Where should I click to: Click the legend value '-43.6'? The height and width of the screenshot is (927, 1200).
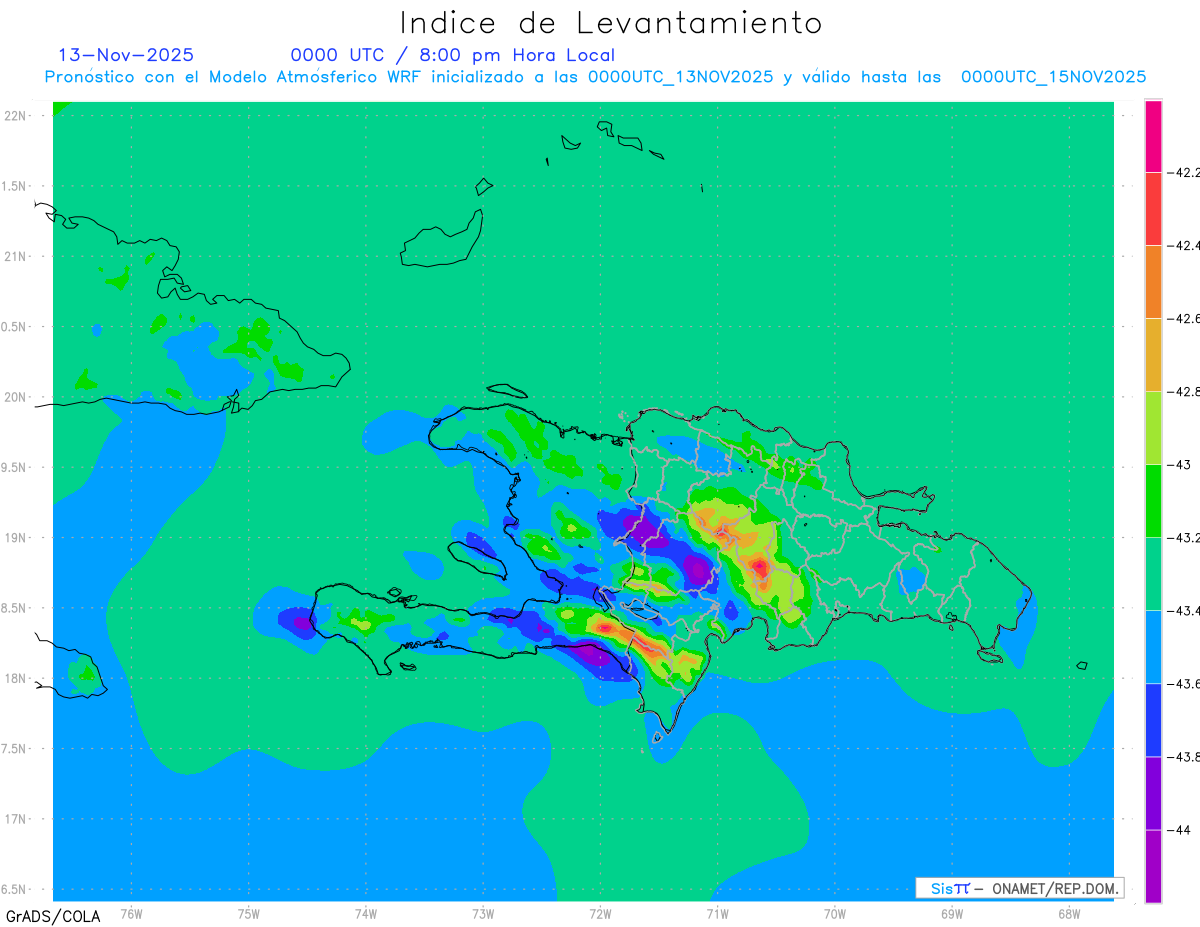coord(1185,683)
